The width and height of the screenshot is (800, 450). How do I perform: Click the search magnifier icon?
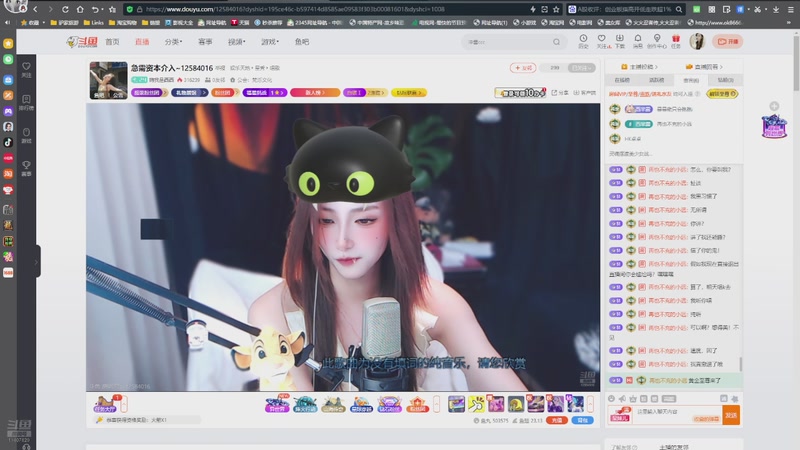coord(556,42)
